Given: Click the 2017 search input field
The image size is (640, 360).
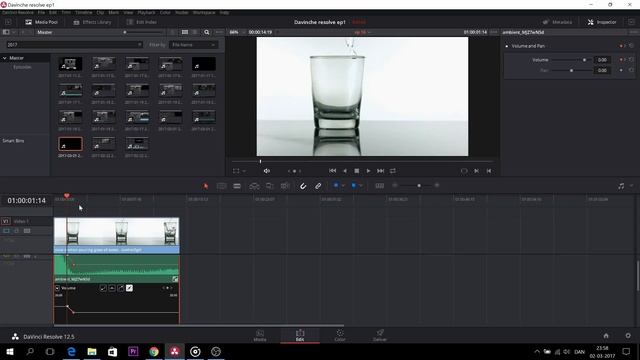Looking at the screenshot, I should 74,44.
